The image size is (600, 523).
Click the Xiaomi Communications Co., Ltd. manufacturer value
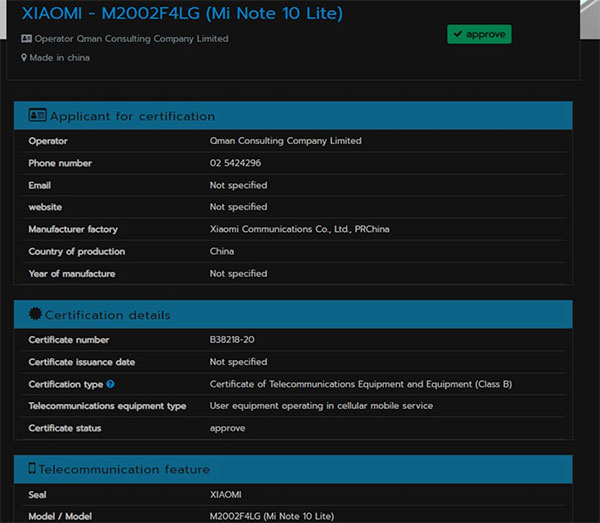pos(299,229)
